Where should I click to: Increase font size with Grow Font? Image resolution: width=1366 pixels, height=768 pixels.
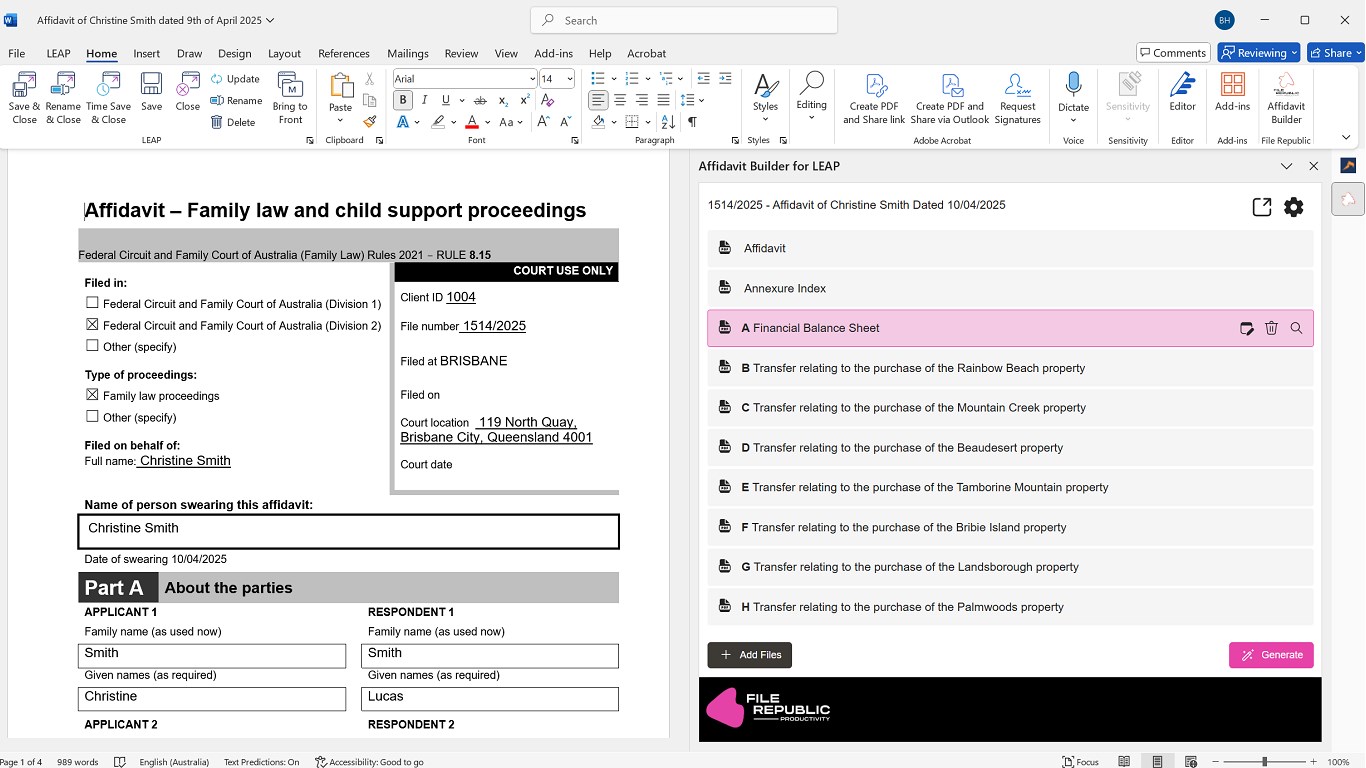[544, 122]
